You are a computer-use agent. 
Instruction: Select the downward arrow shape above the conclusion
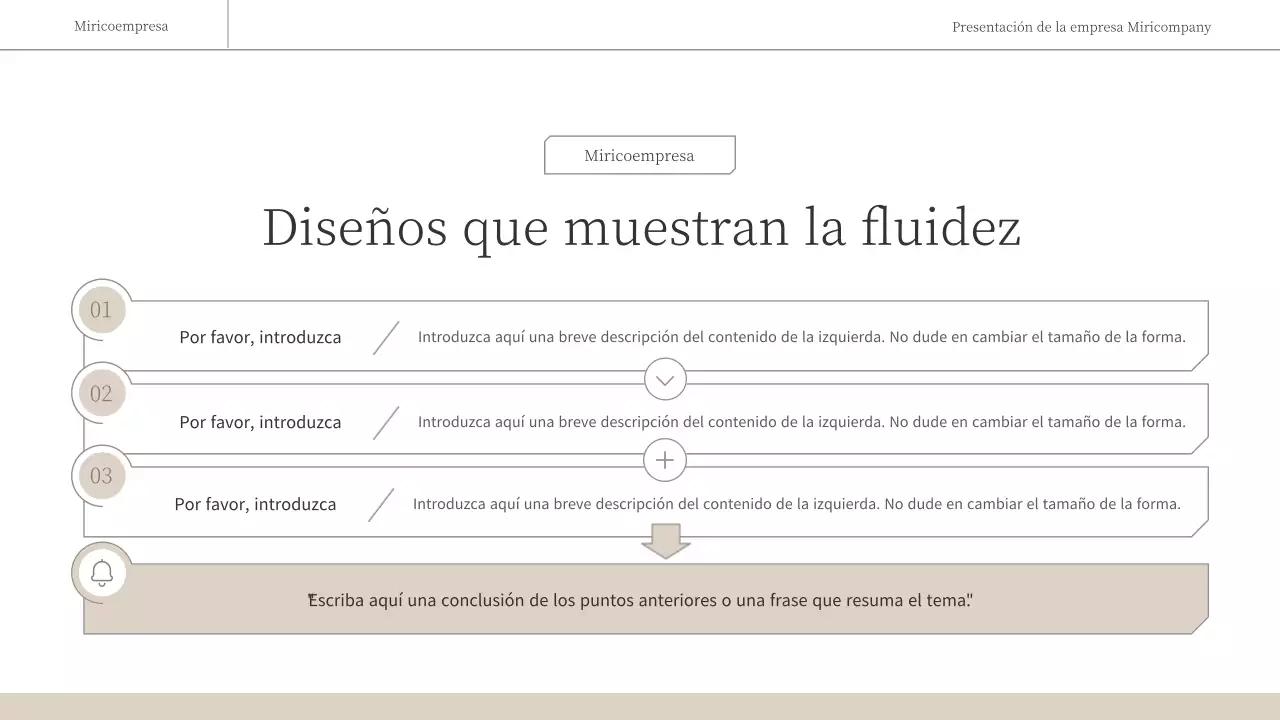point(665,540)
